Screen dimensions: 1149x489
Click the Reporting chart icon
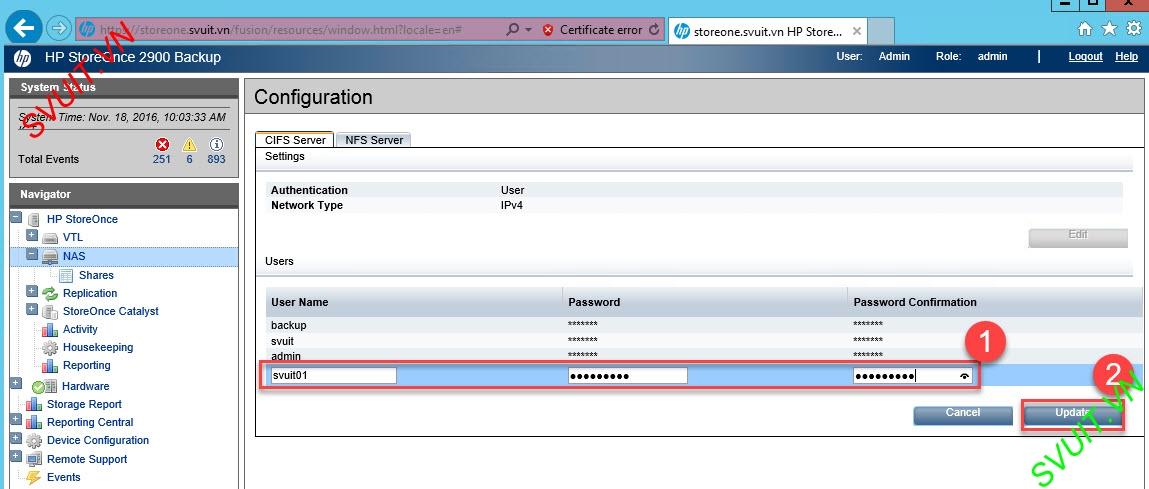(50, 366)
